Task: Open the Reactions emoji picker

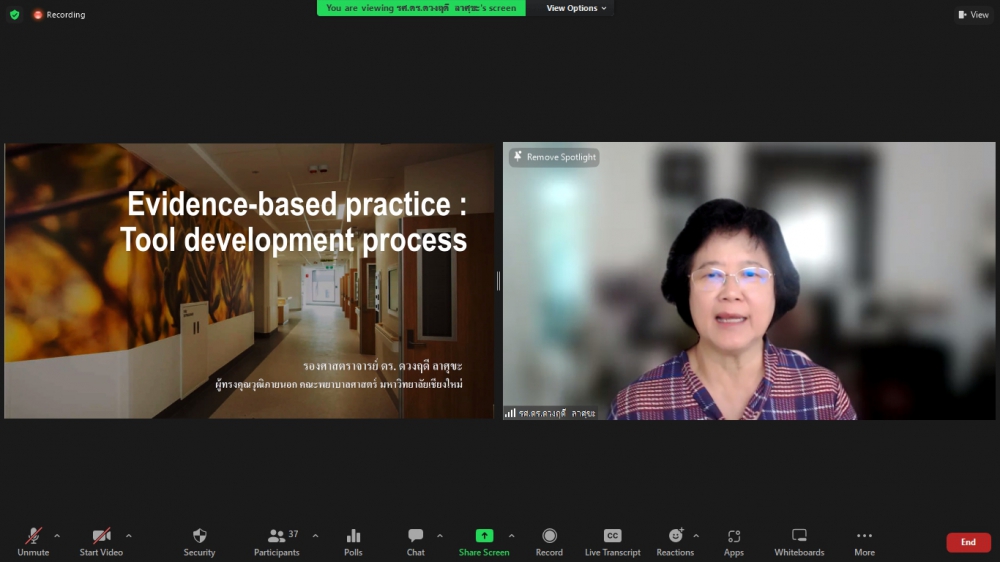Action: point(675,542)
